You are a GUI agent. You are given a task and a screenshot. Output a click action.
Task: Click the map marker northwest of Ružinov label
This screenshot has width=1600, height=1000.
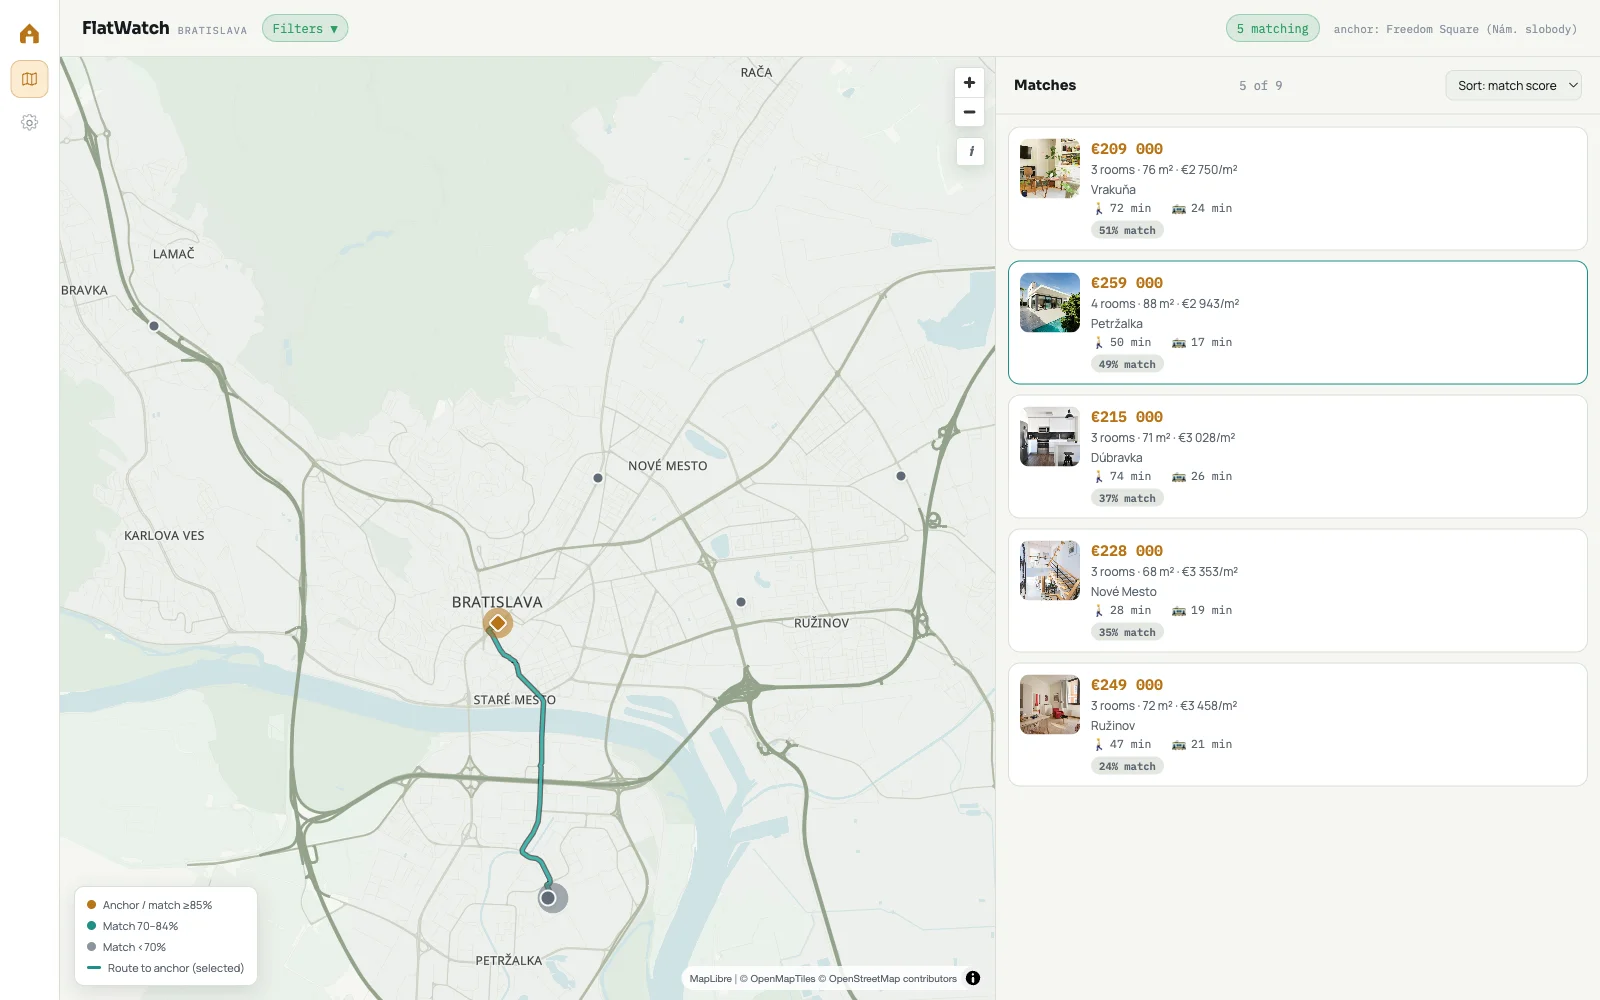(x=741, y=602)
